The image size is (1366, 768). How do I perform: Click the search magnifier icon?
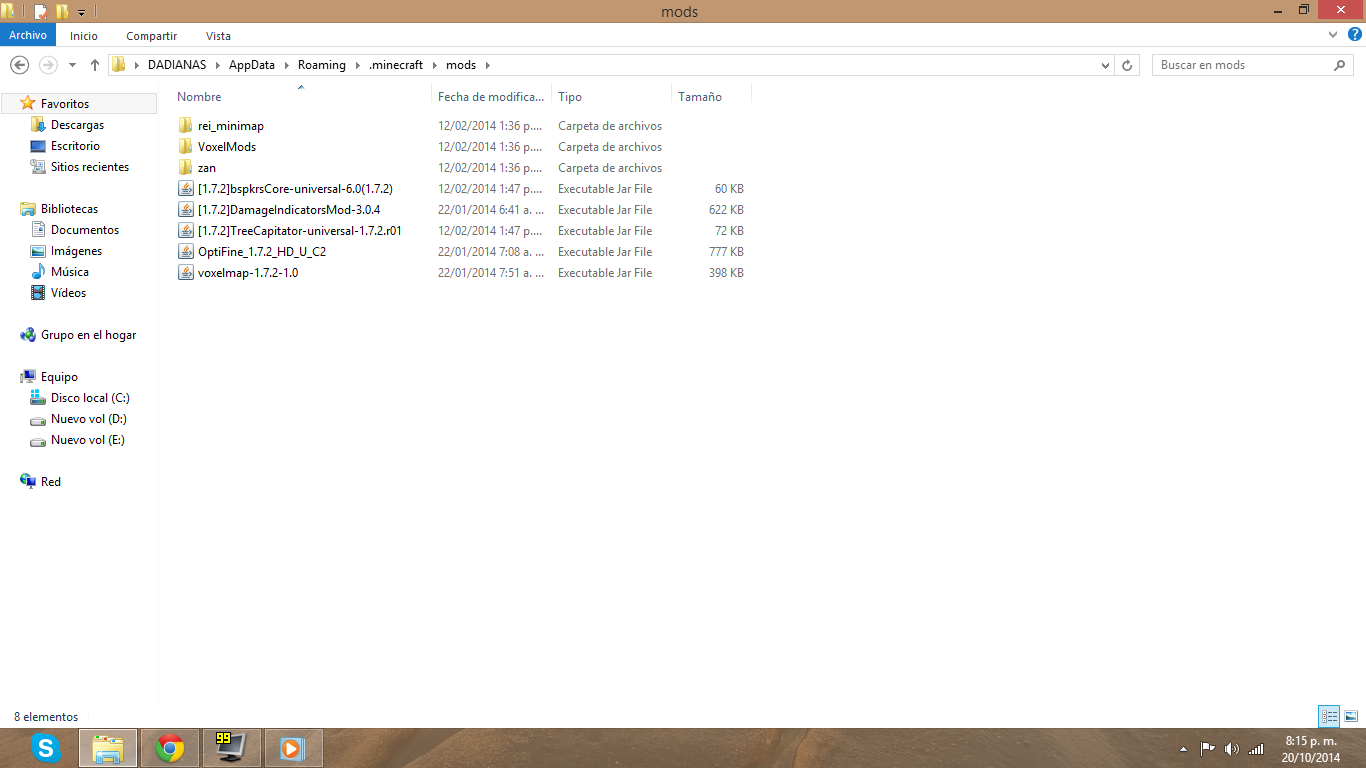point(1340,65)
